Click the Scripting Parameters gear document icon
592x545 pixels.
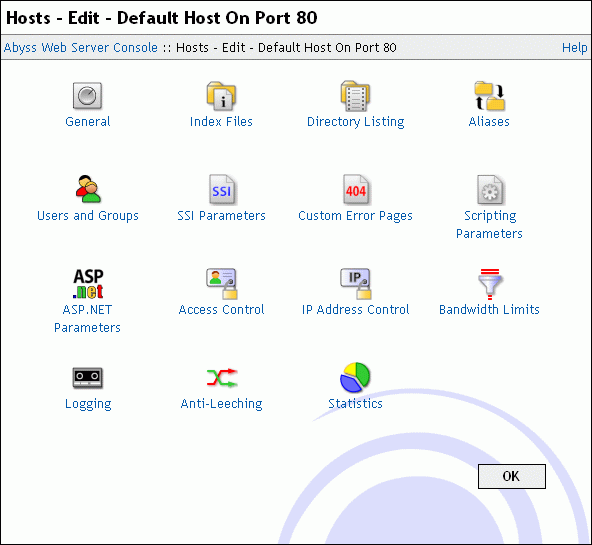point(490,189)
